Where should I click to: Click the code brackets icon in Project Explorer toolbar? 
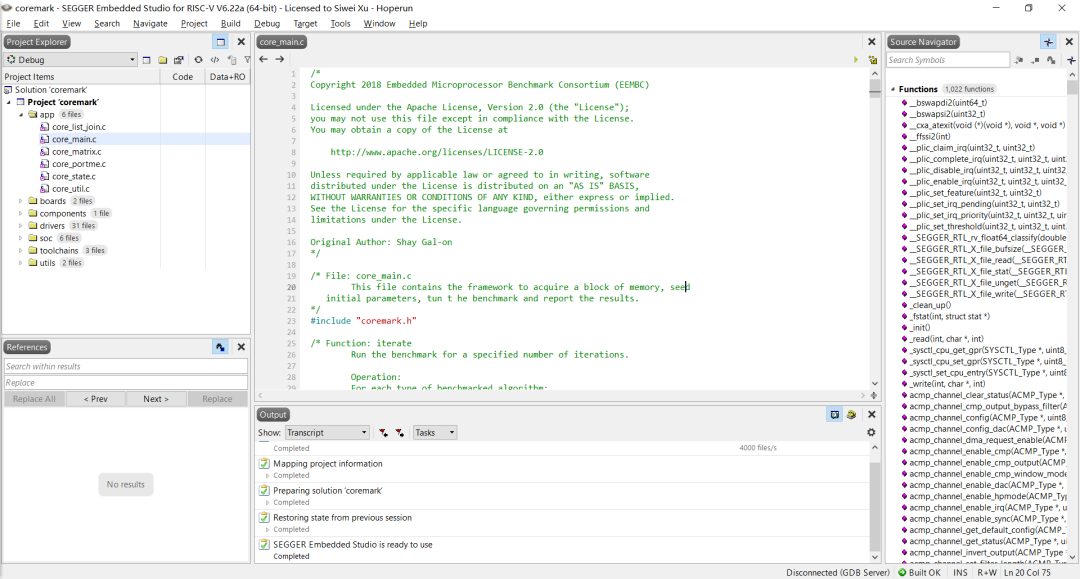pyautogui.click(x=214, y=60)
